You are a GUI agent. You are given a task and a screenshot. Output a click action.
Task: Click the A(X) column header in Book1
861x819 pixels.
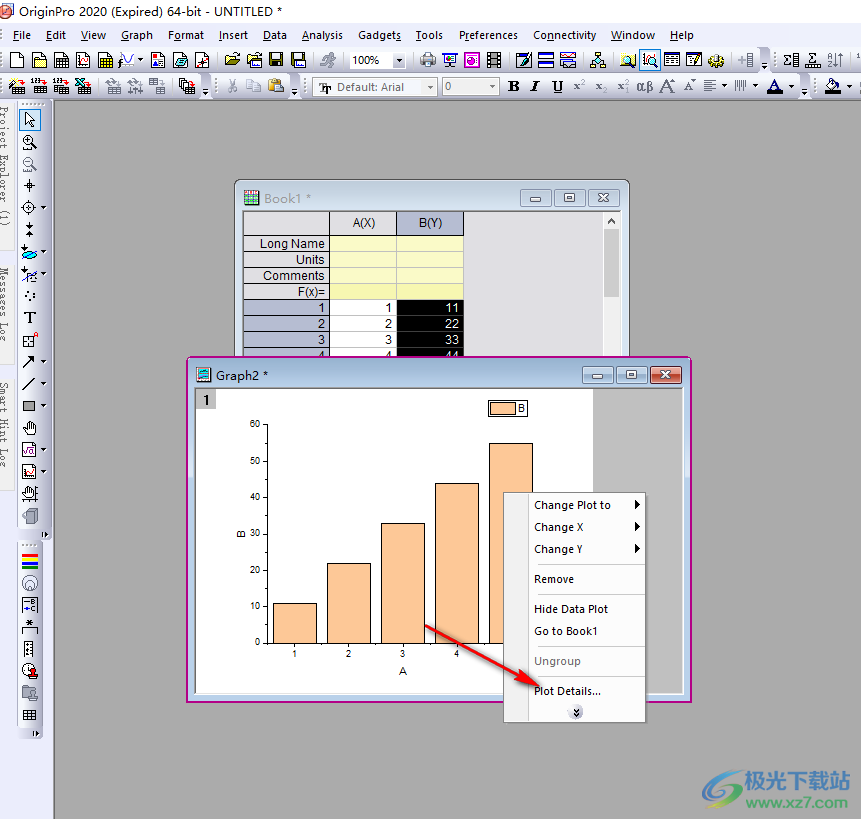[363, 223]
